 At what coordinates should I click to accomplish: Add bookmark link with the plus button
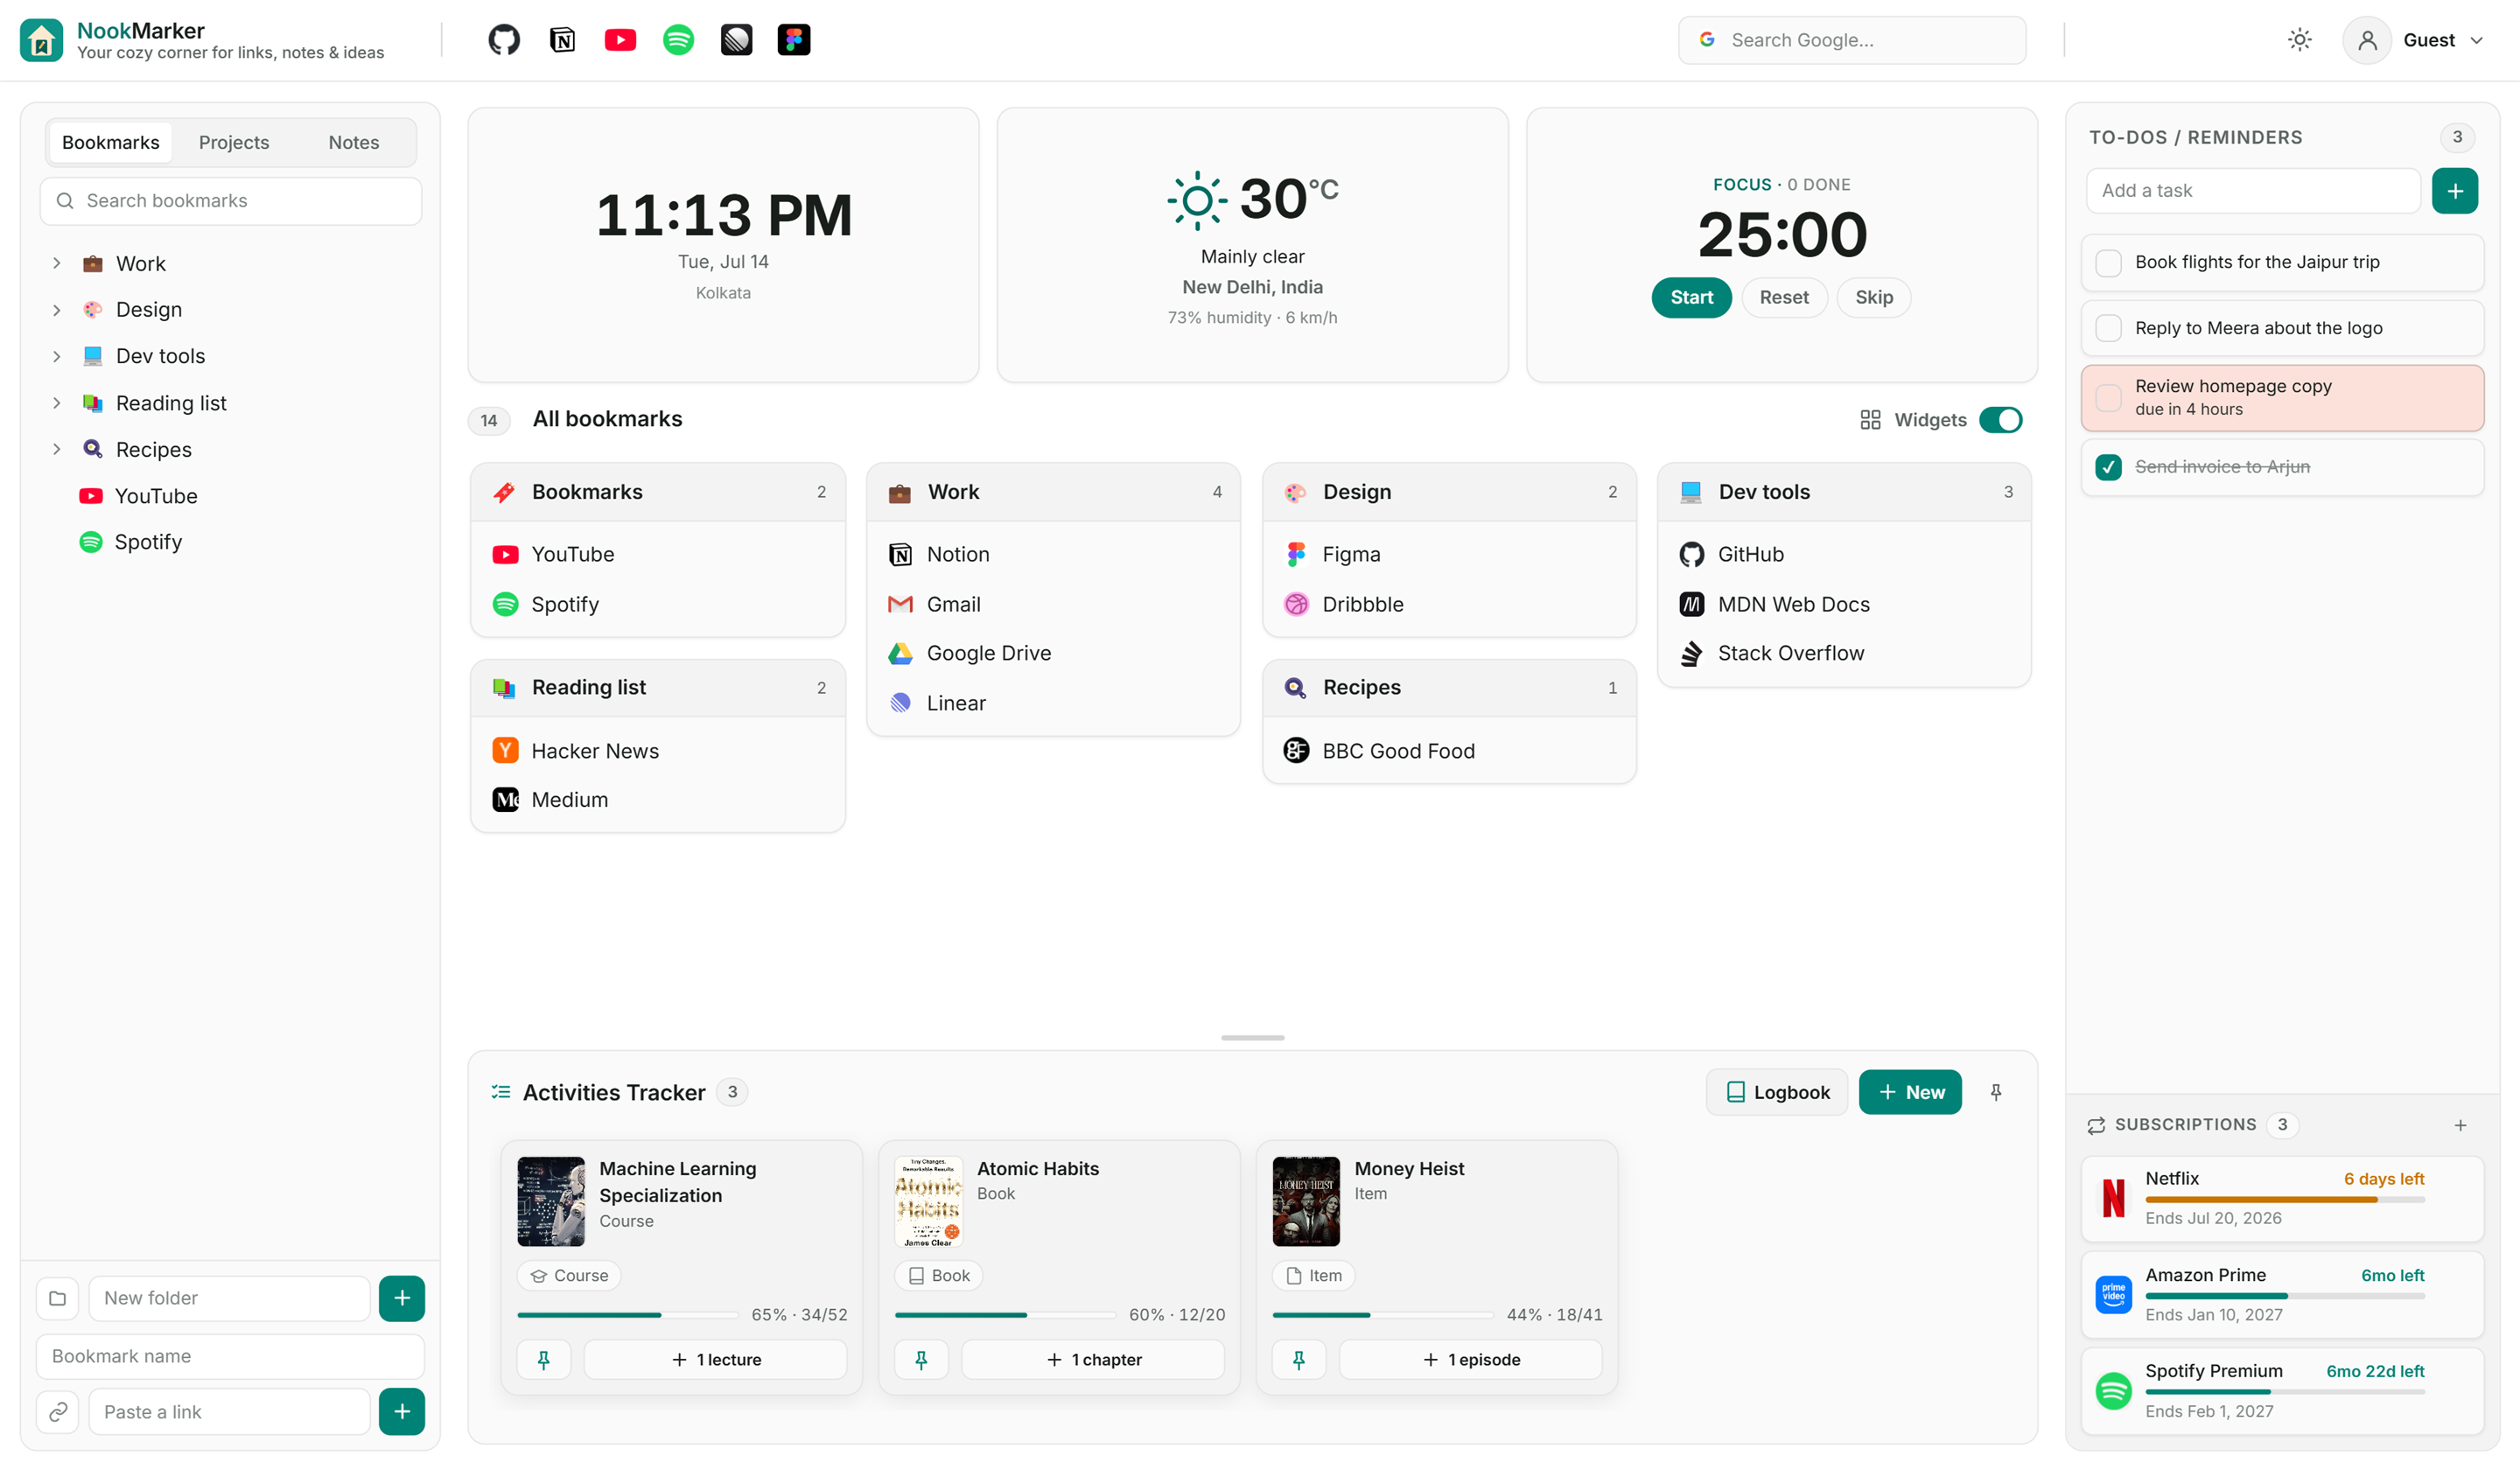[x=402, y=1411]
